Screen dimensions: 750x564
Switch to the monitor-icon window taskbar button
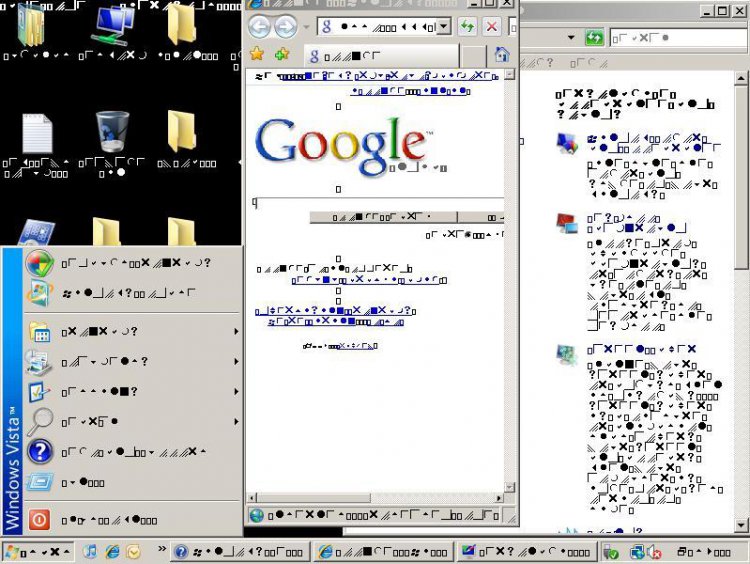(x=527, y=552)
